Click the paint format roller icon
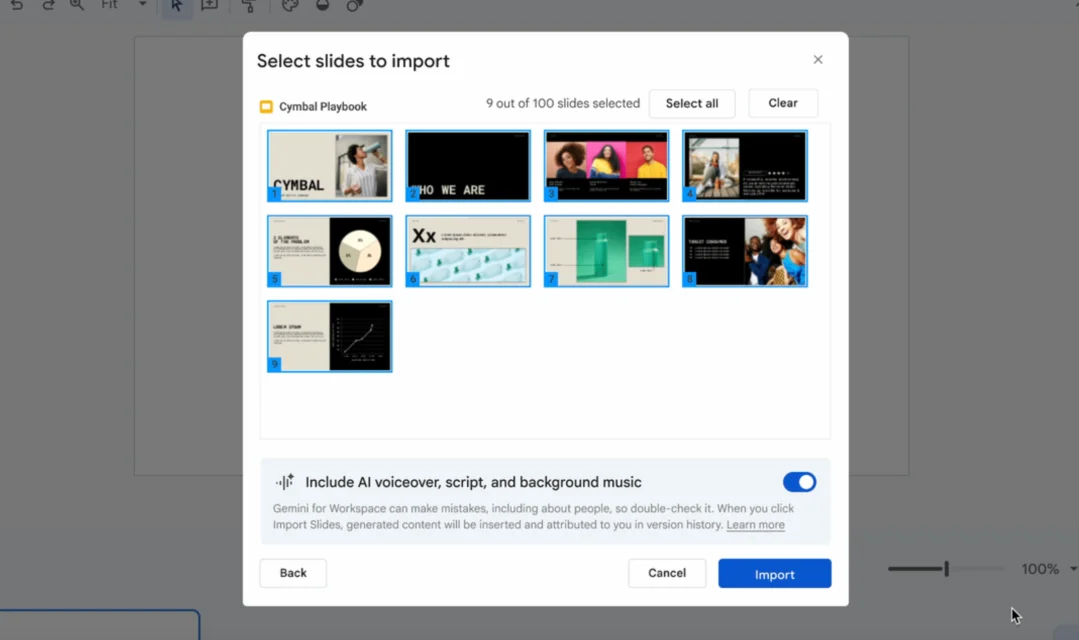This screenshot has height=640, width=1079. point(248,6)
